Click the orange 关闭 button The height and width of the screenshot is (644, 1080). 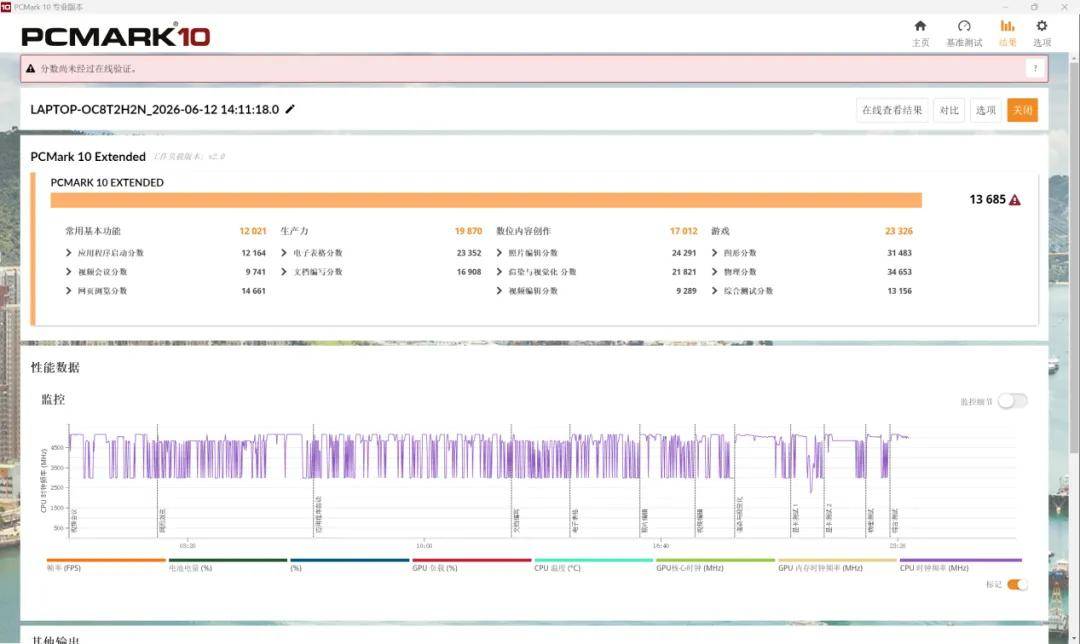(1022, 110)
